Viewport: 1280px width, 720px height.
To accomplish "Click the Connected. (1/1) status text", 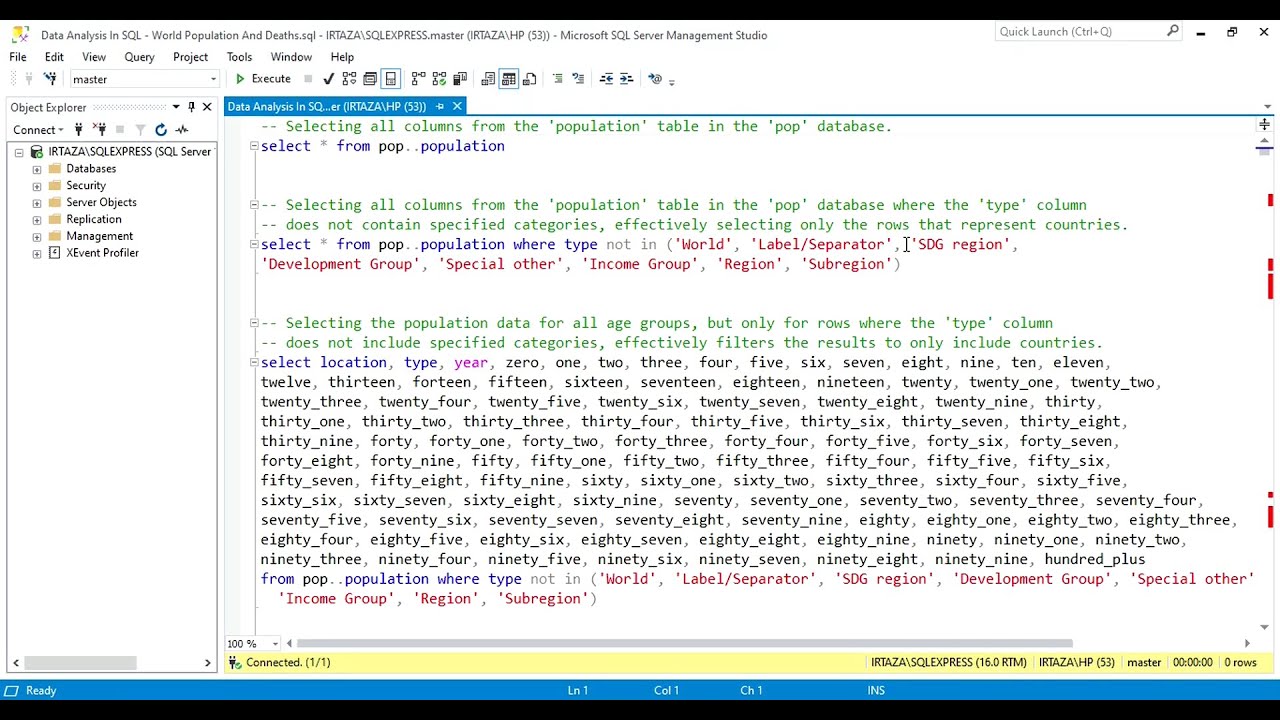I will [288, 662].
